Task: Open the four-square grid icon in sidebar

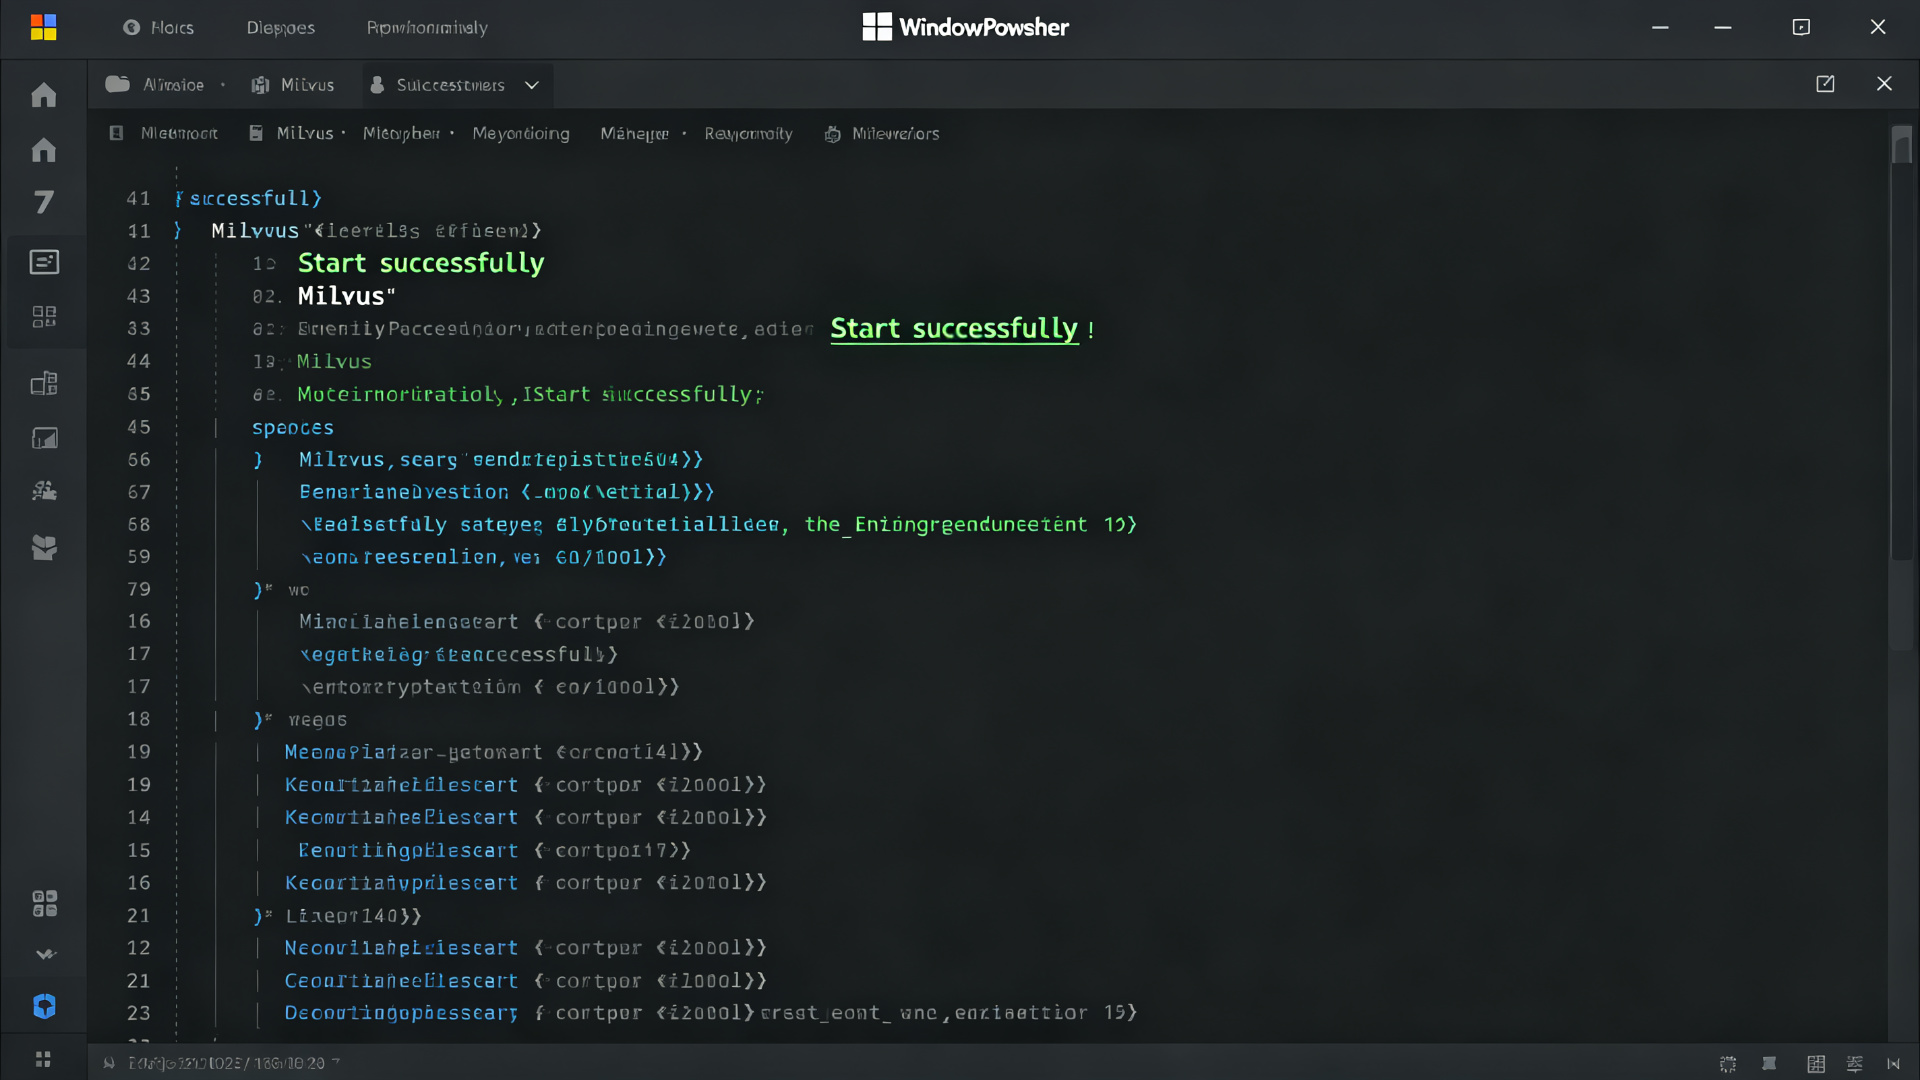Action: pyautogui.click(x=44, y=317)
